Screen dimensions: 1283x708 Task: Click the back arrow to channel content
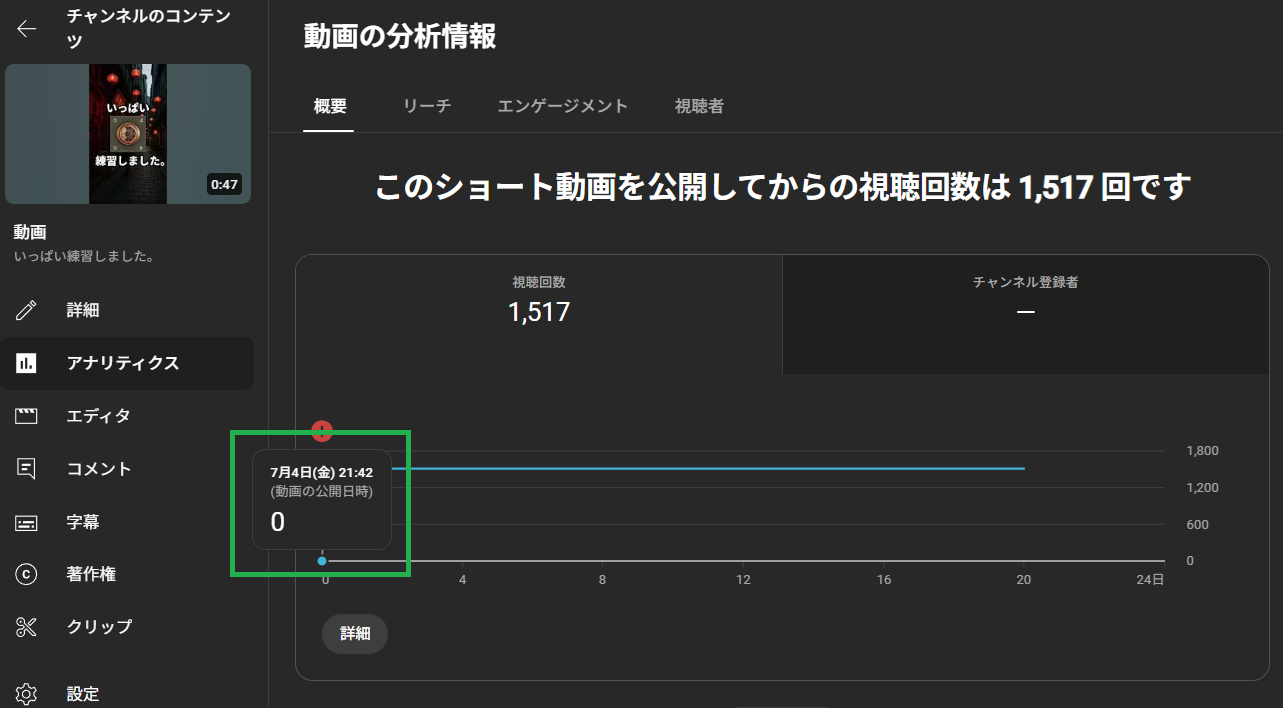(26, 28)
